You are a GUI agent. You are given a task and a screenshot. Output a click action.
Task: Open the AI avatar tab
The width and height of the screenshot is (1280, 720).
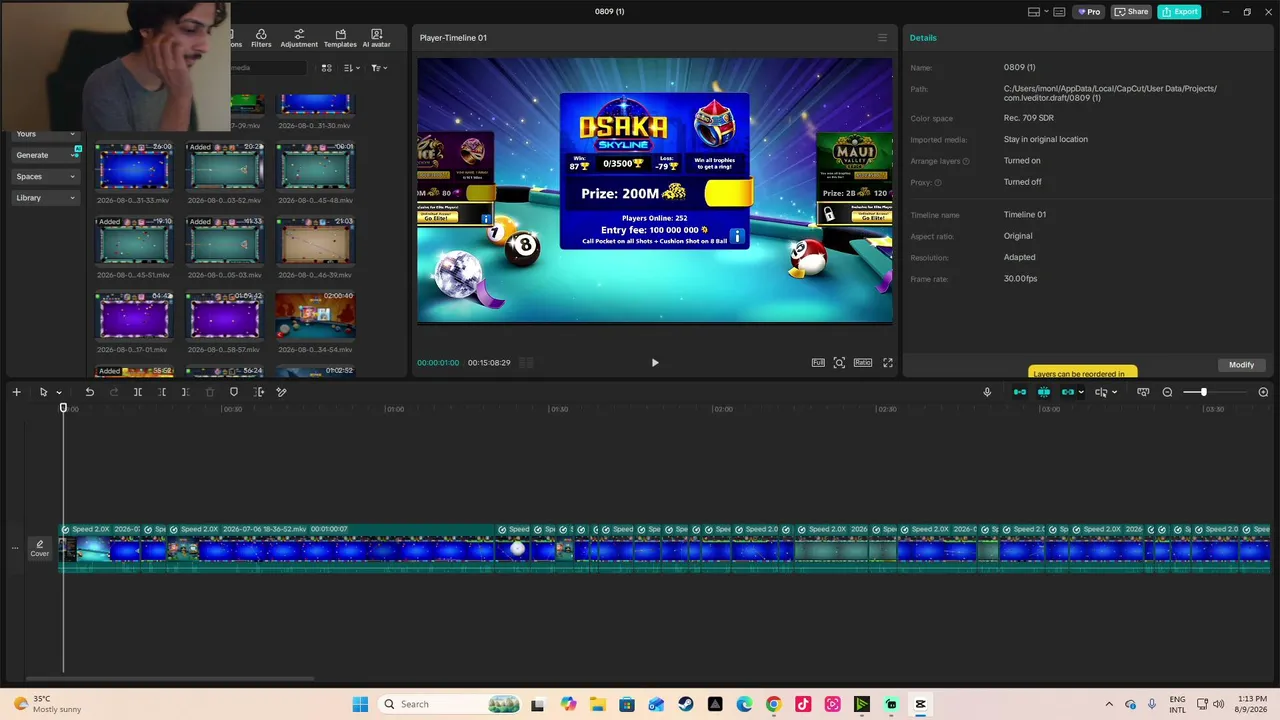click(377, 38)
